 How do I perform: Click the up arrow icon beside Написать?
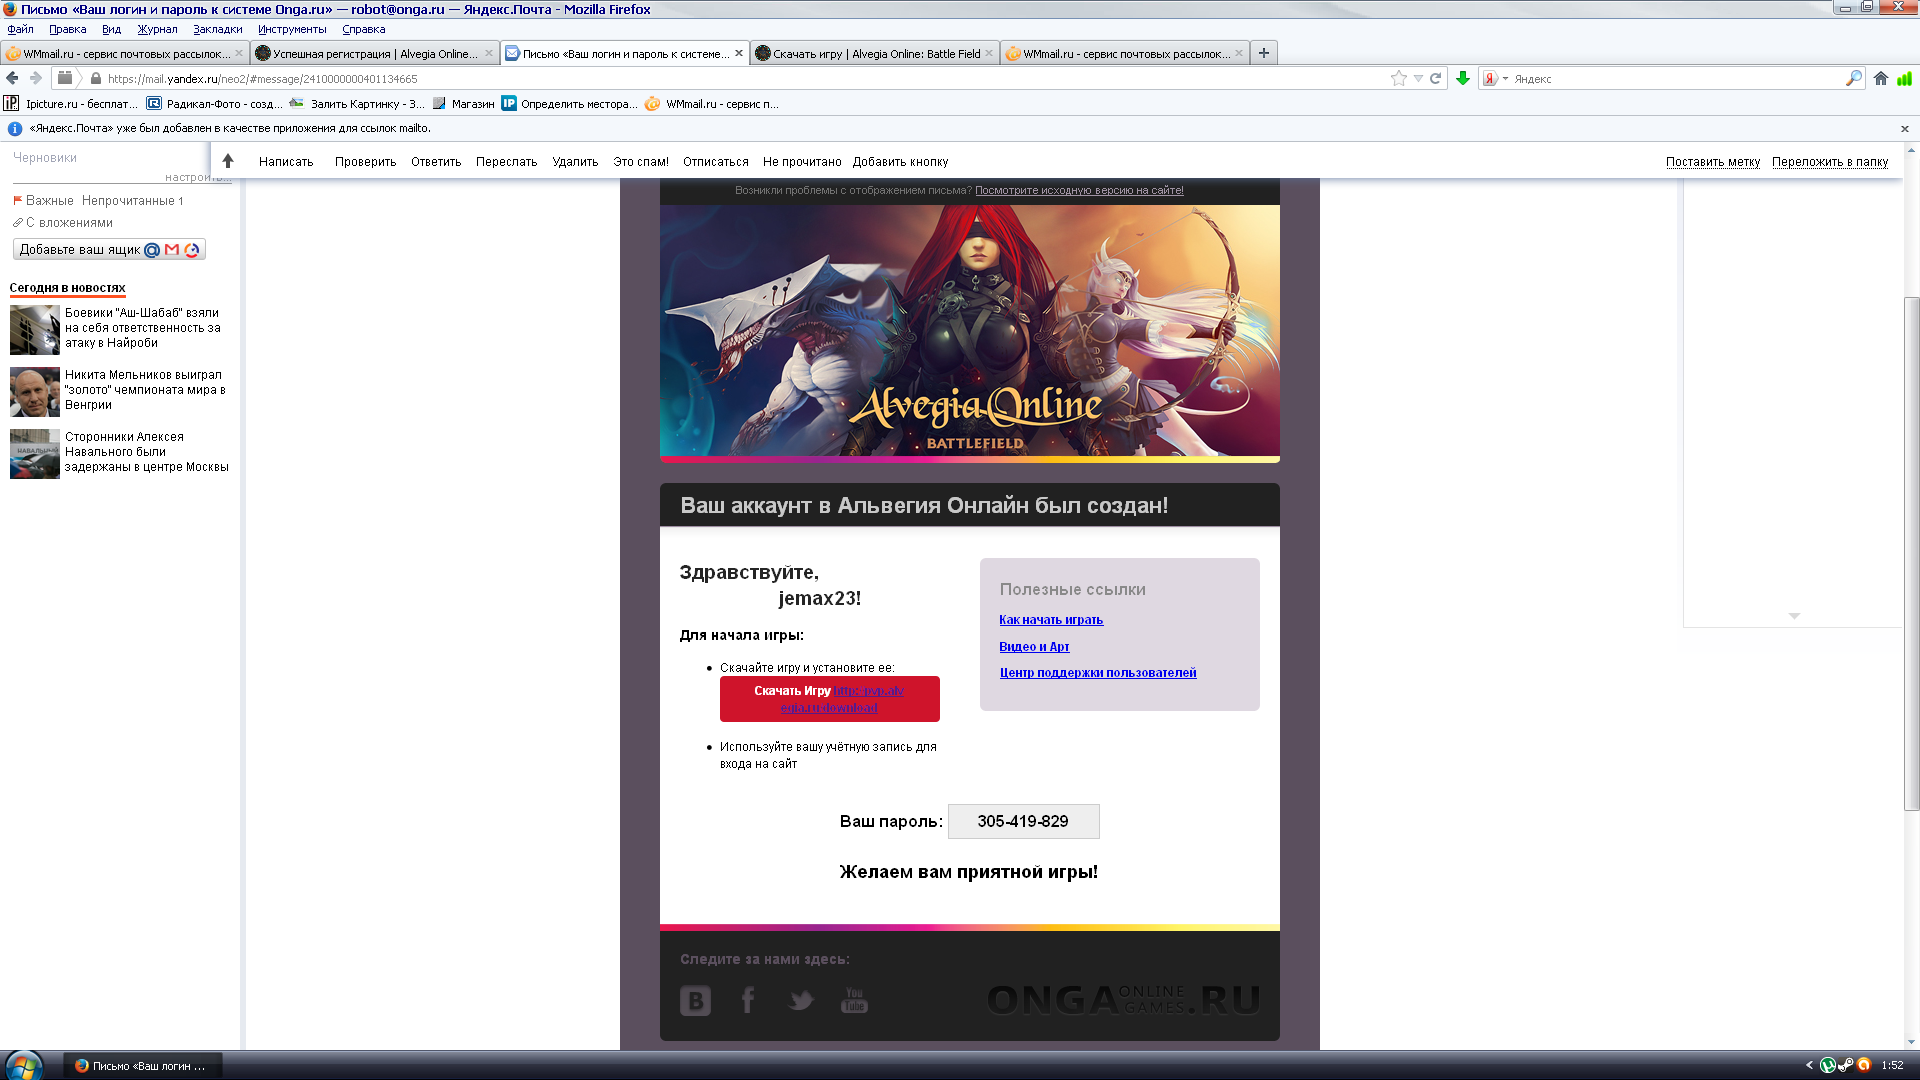coord(228,161)
